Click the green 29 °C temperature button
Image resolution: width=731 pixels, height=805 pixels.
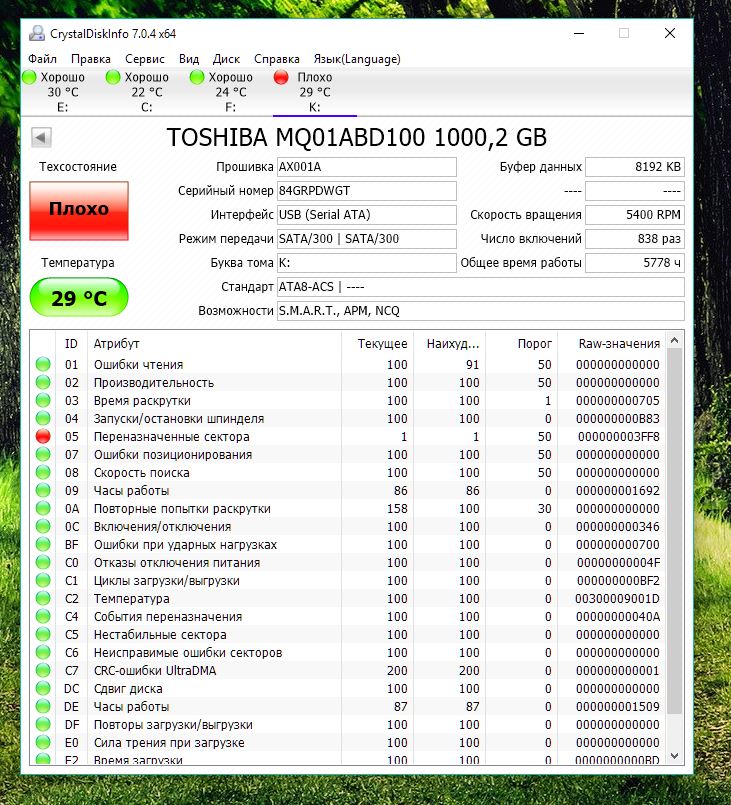pyautogui.click(x=79, y=297)
